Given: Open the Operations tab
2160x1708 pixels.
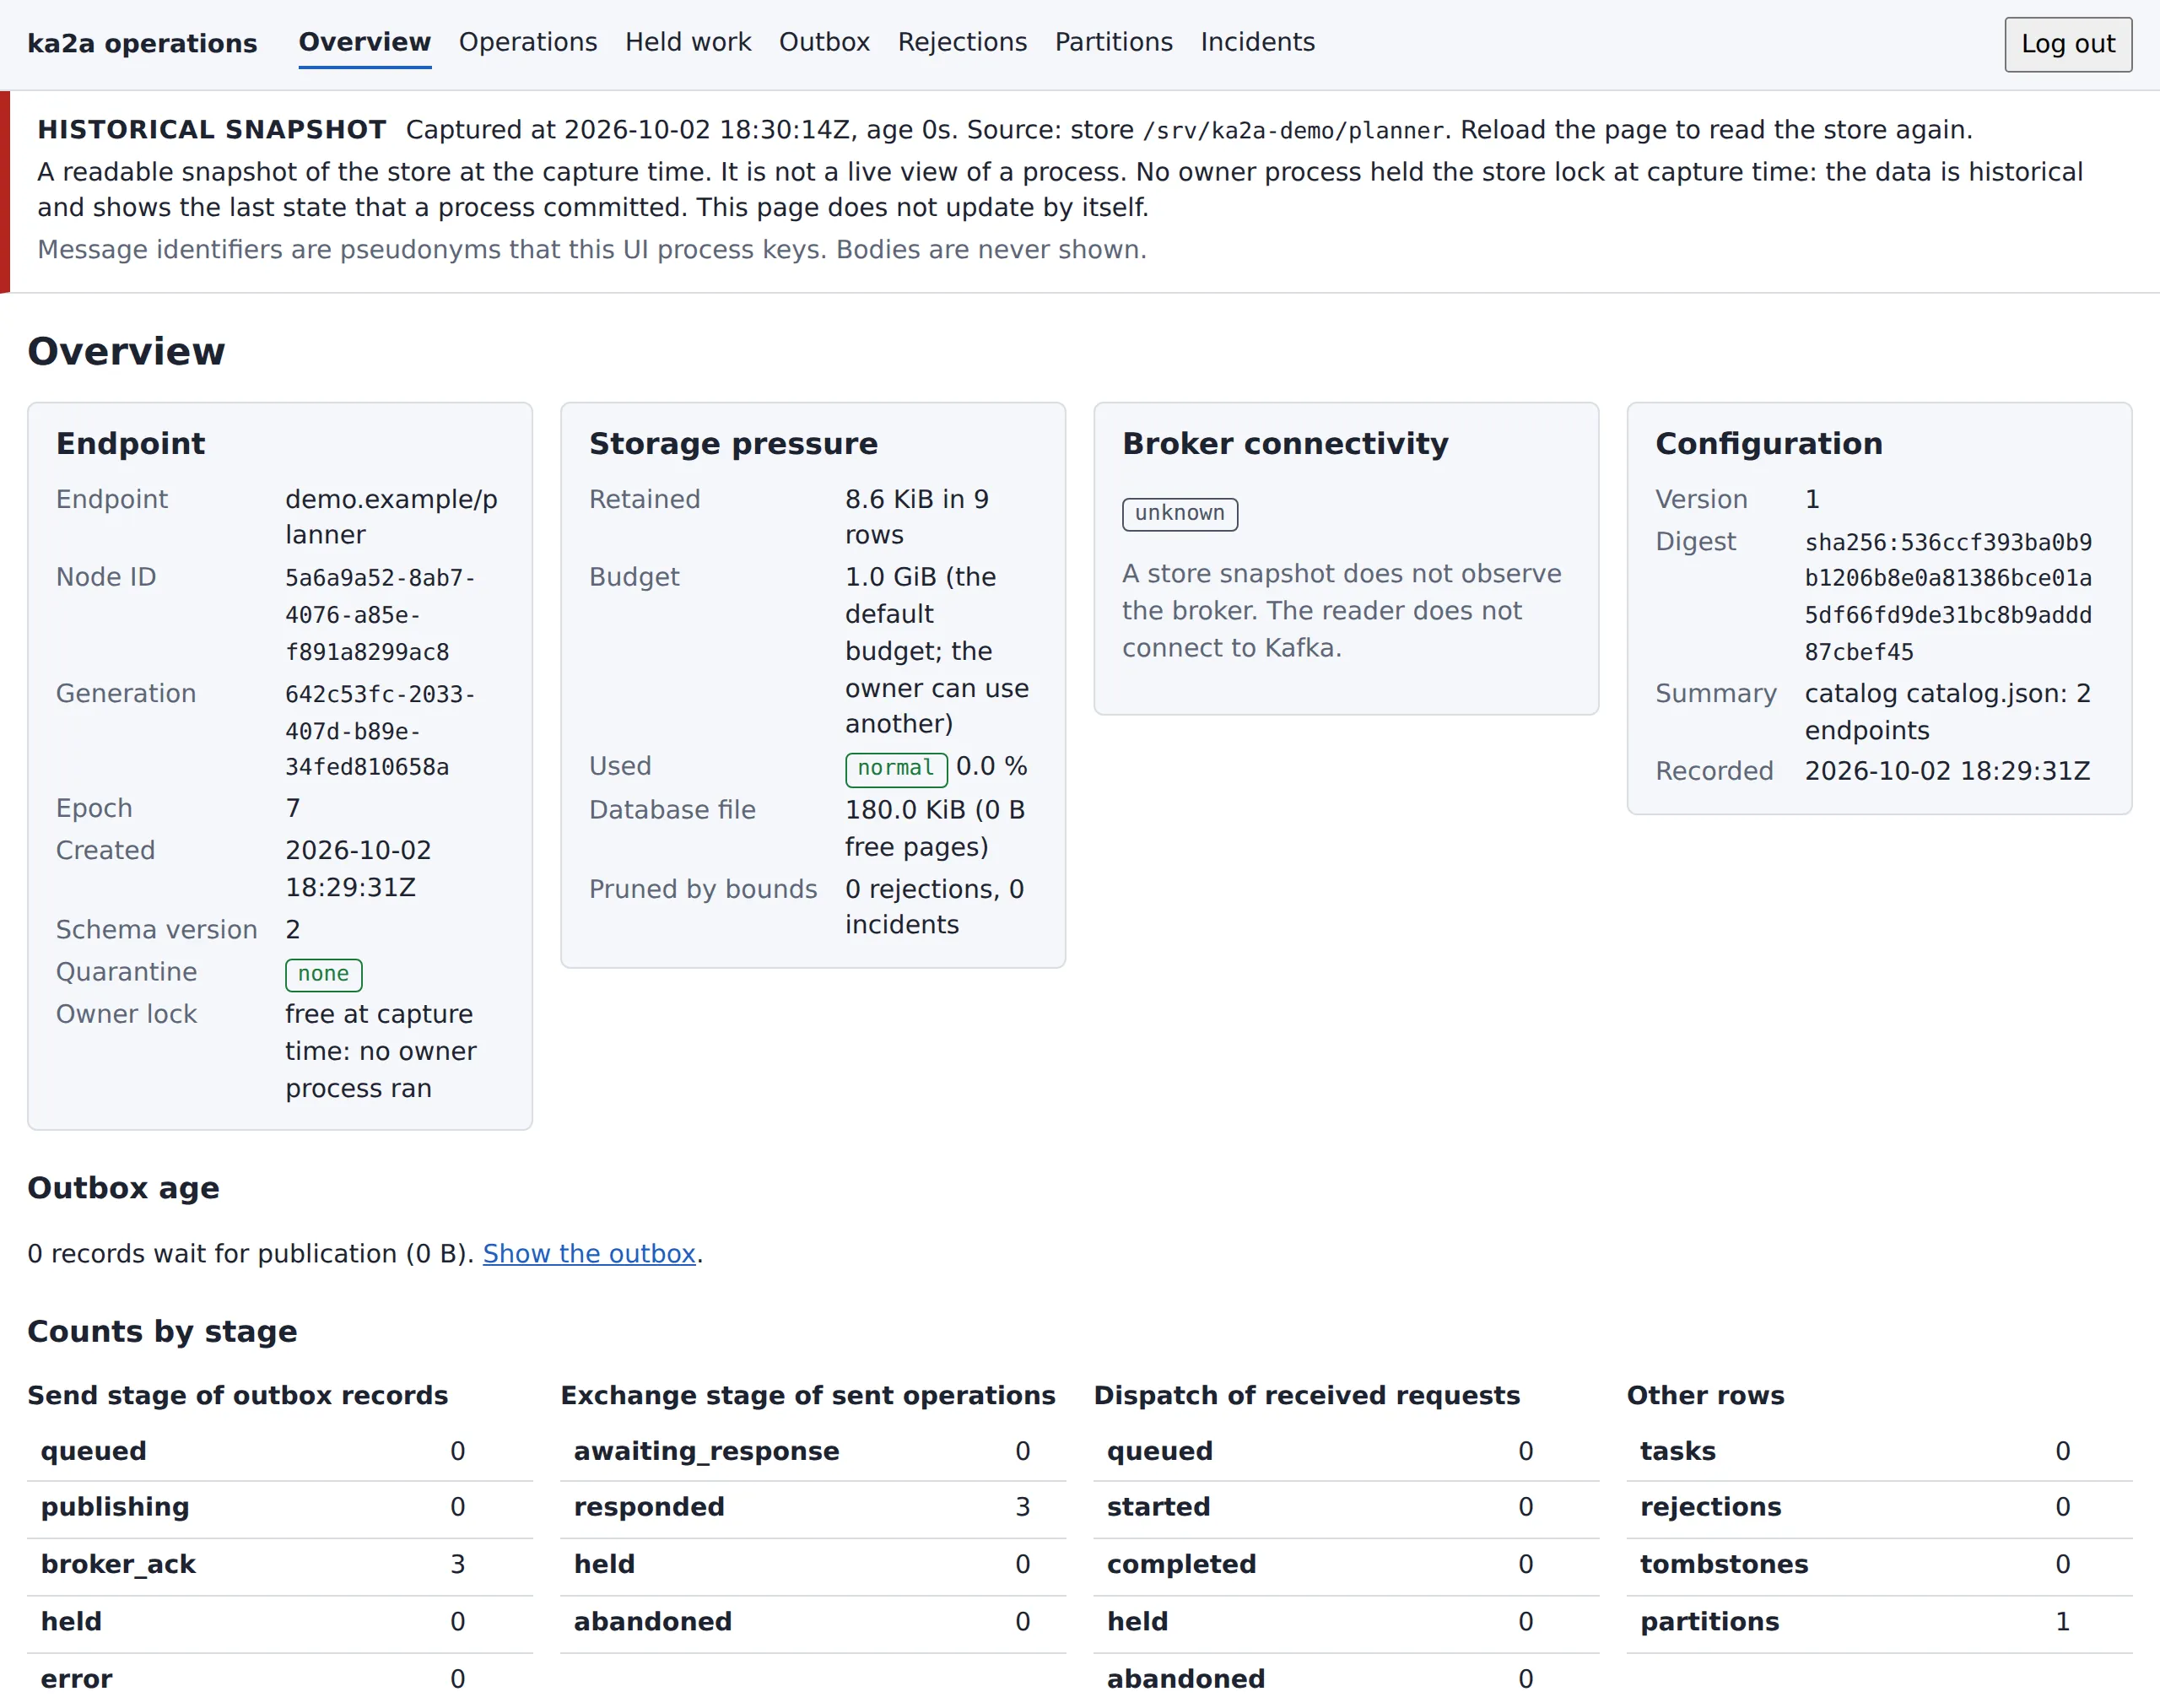Looking at the screenshot, I should [527, 42].
